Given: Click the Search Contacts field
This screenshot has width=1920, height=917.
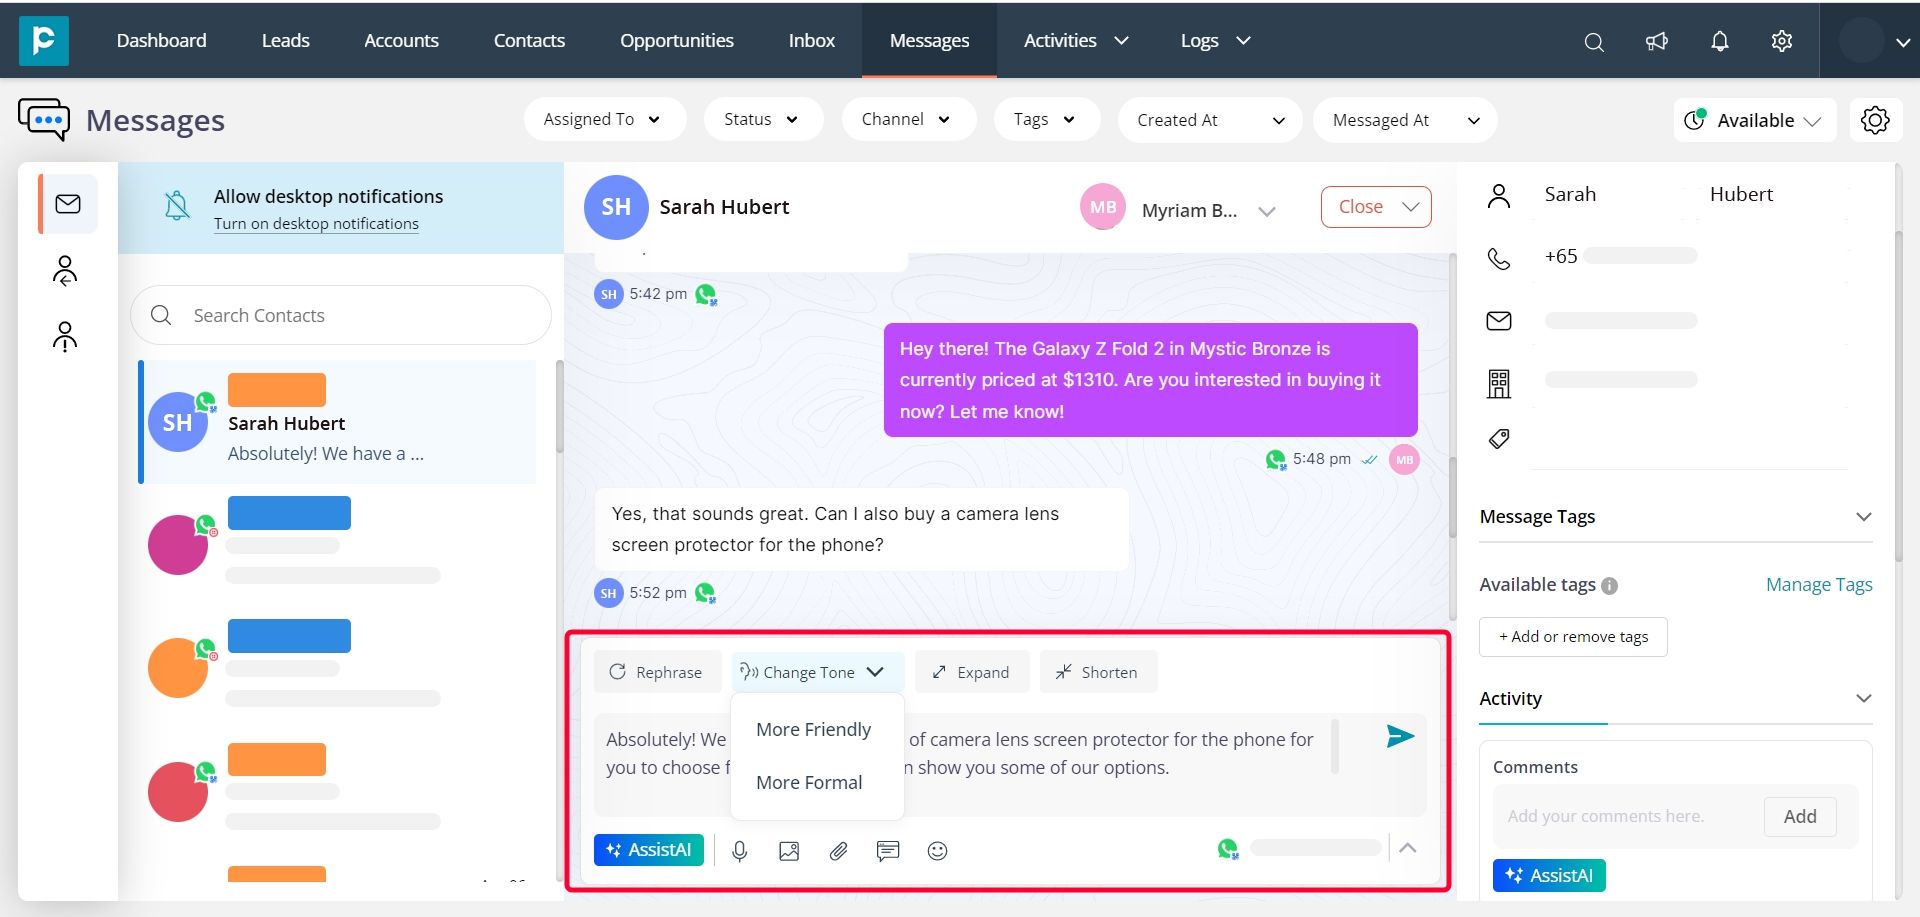Looking at the screenshot, I should pos(341,315).
